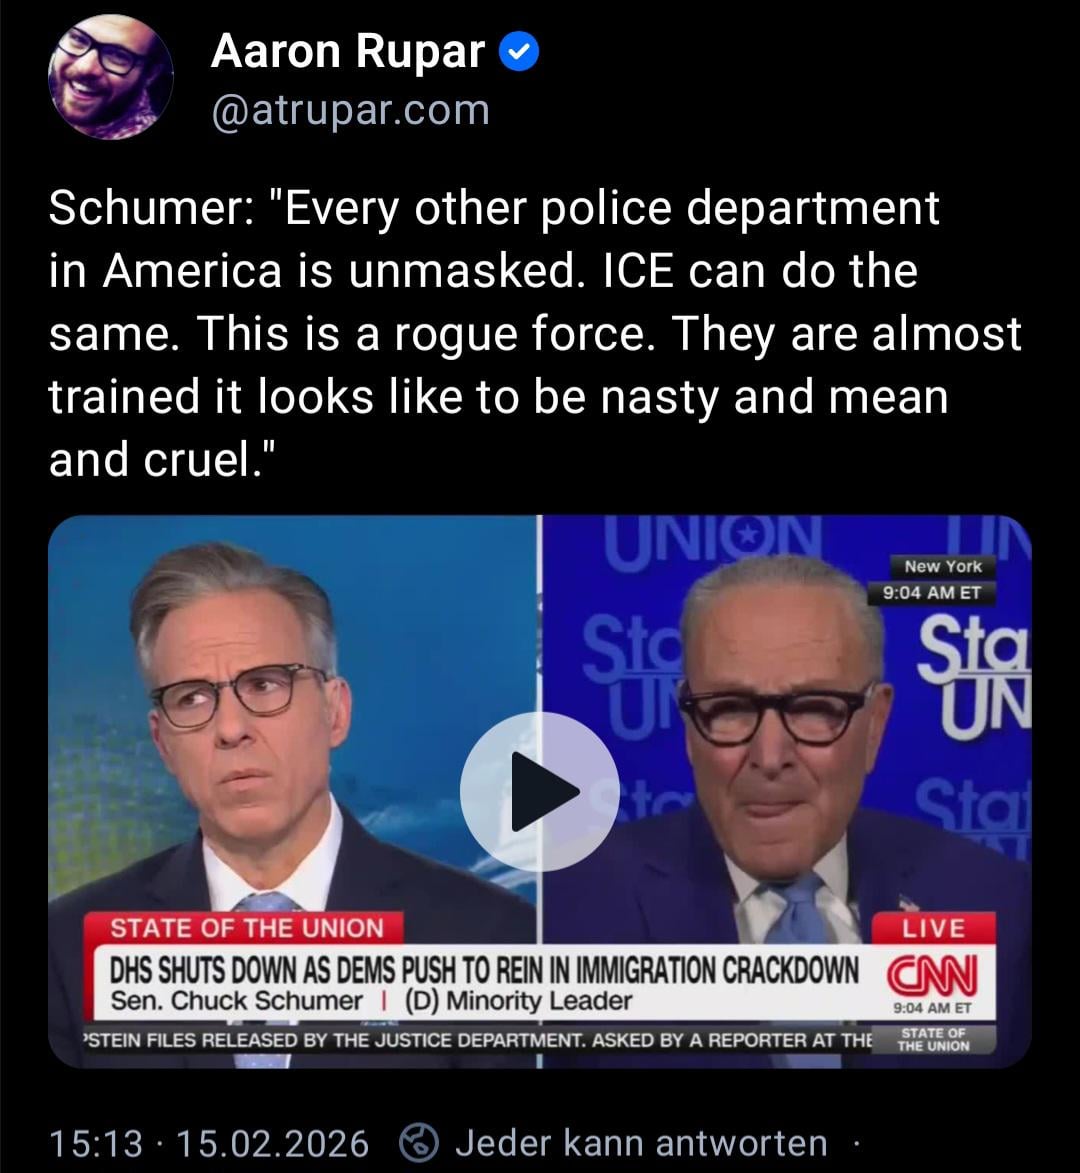The image size is (1080, 1173).
Task: Open the "Jeder kann antworten" reply setting
Action: (x=641, y=1143)
